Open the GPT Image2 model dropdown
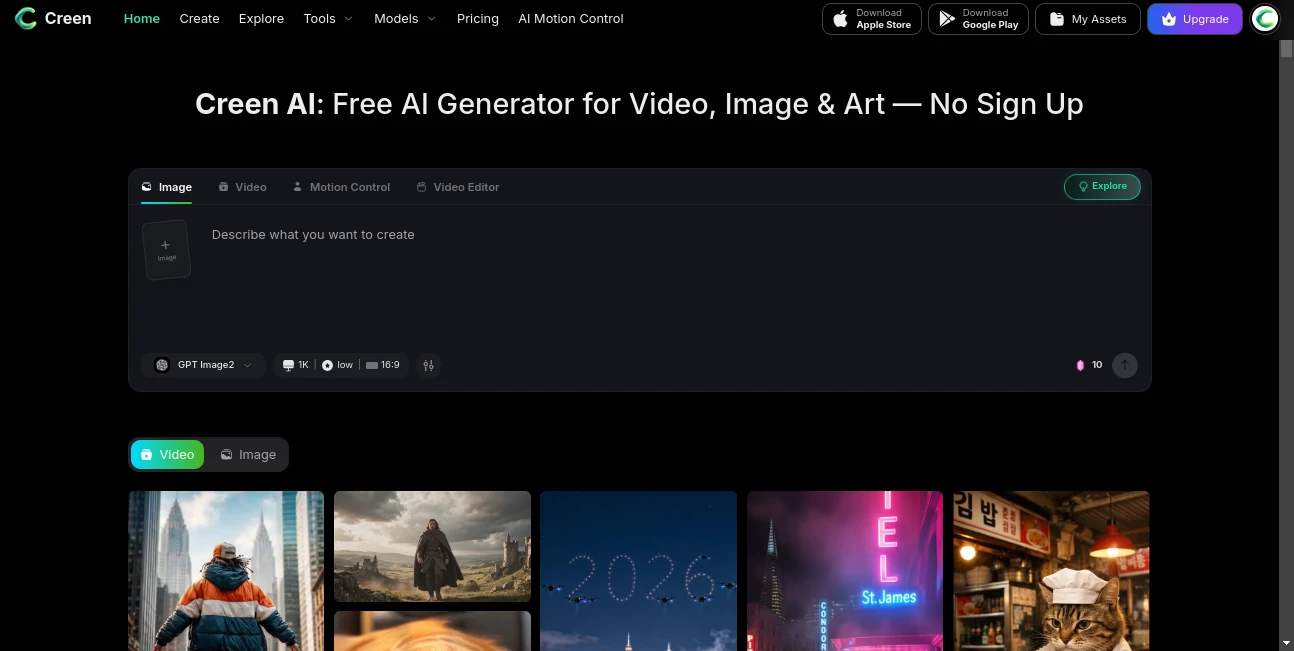The image size is (1294, 651). (x=203, y=365)
